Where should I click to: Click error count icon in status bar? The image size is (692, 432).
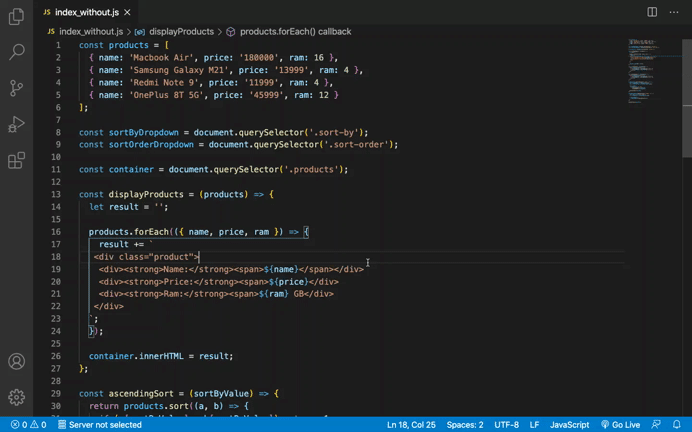15,424
